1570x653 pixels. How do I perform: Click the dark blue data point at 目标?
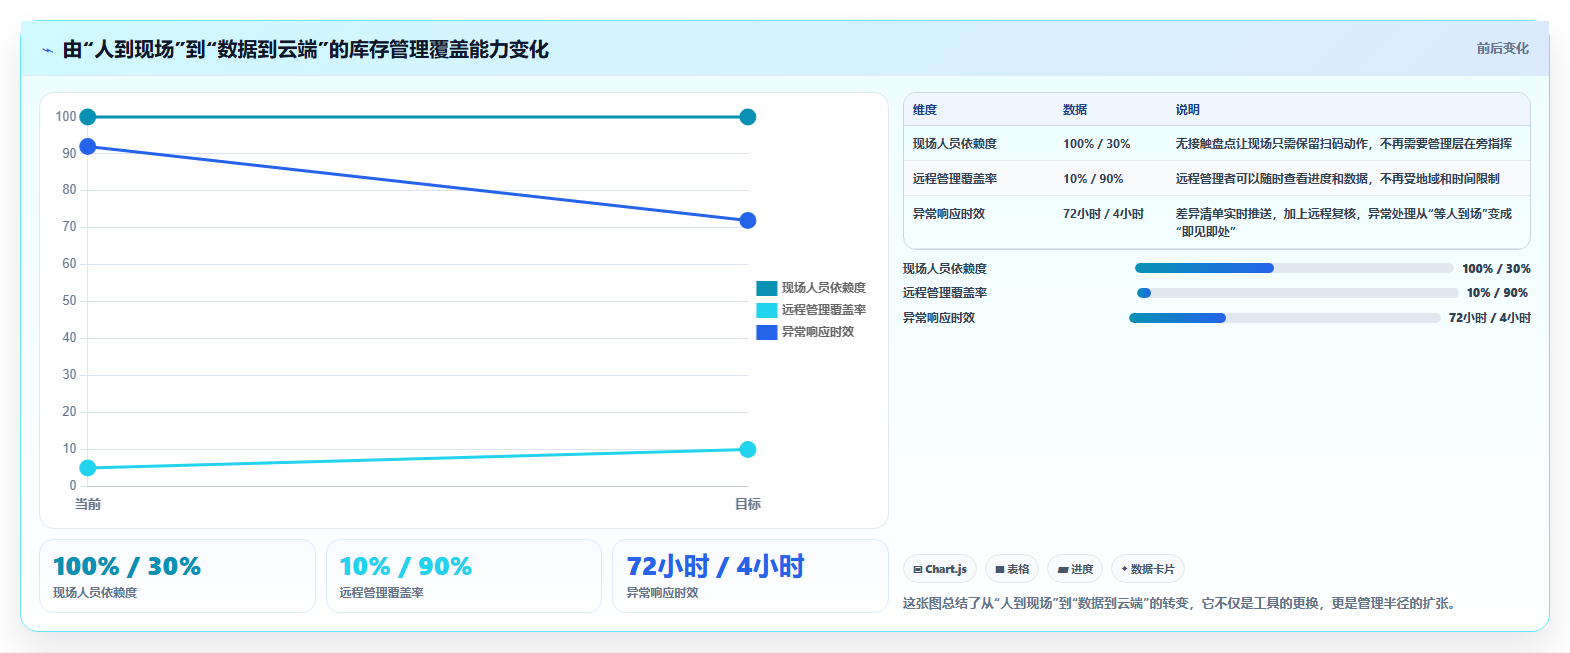[x=748, y=220]
